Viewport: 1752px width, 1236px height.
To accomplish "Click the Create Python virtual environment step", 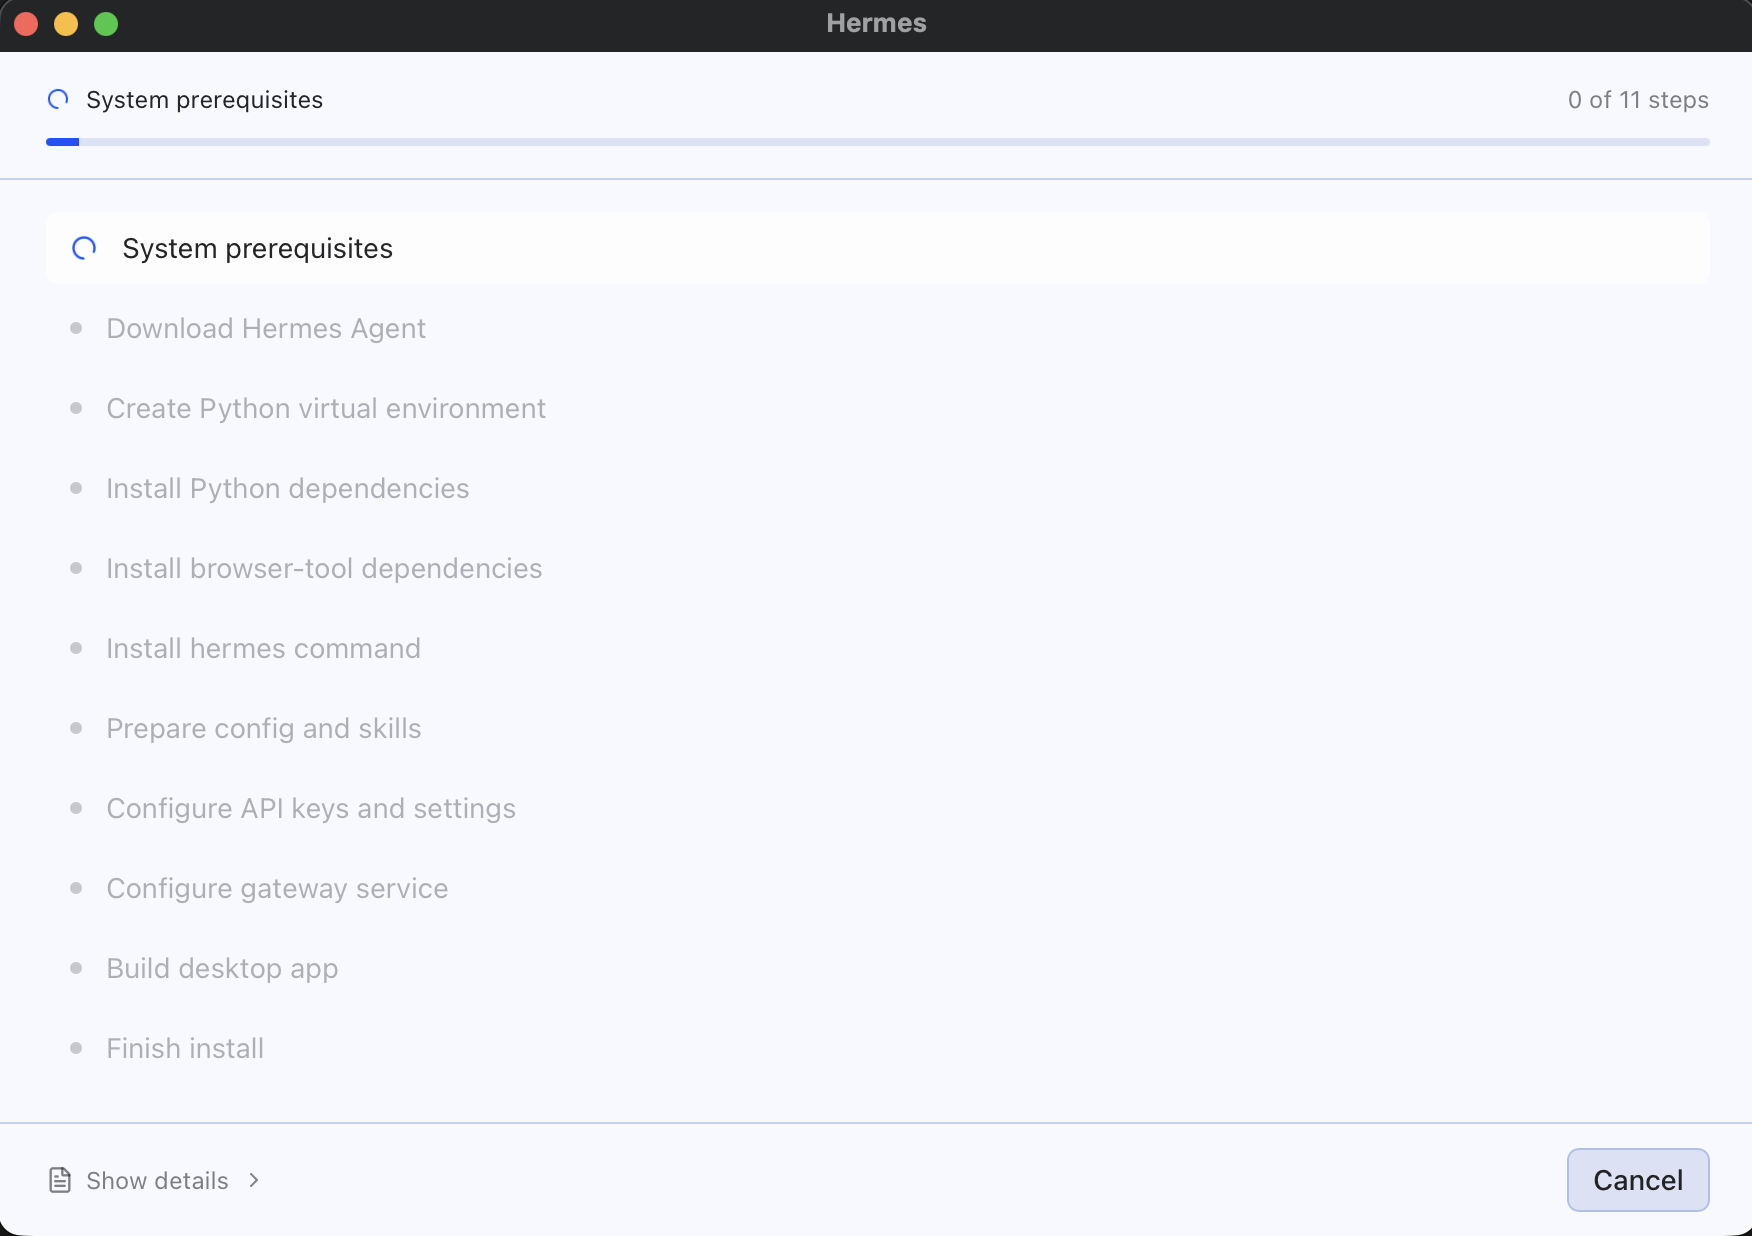I will click(326, 408).
